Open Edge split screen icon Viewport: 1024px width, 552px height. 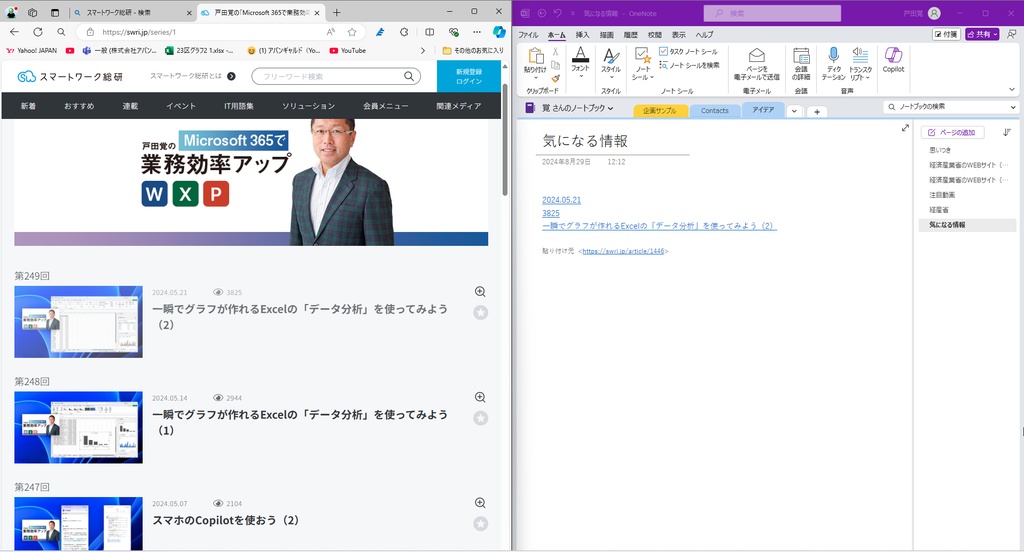click(x=429, y=32)
